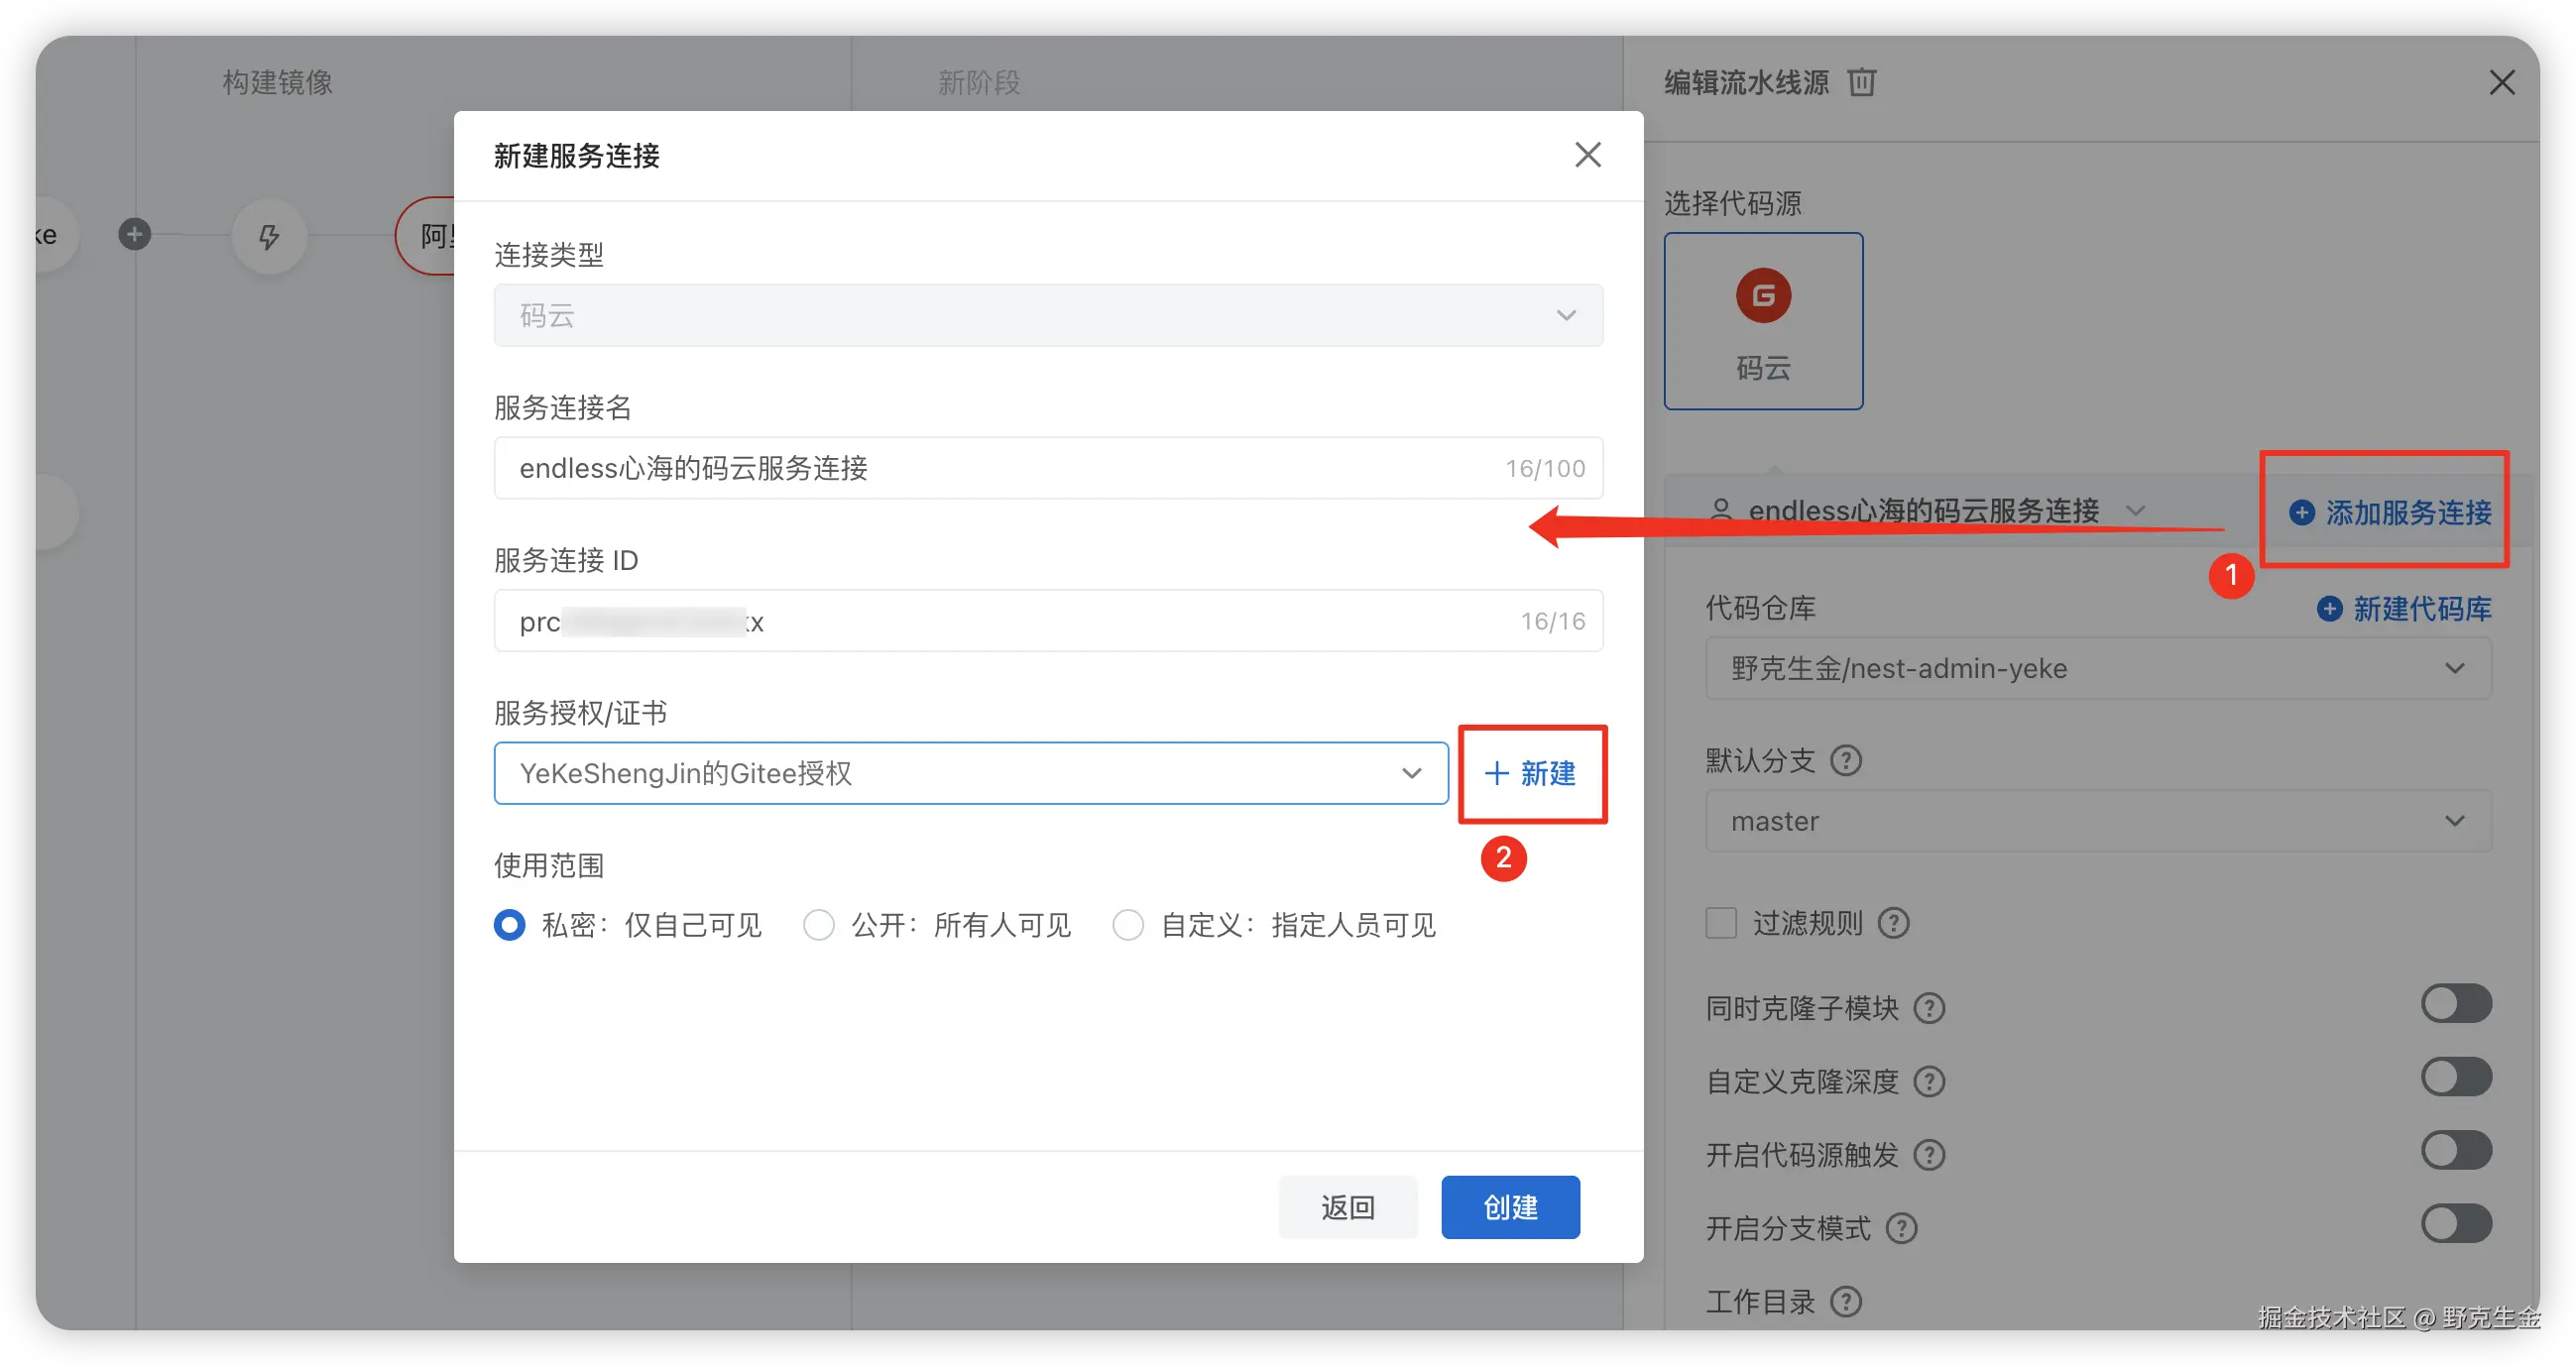Select 公开：所有人可见 radio option
Image resolution: width=2576 pixels, height=1366 pixels.
click(x=819, y=925)
